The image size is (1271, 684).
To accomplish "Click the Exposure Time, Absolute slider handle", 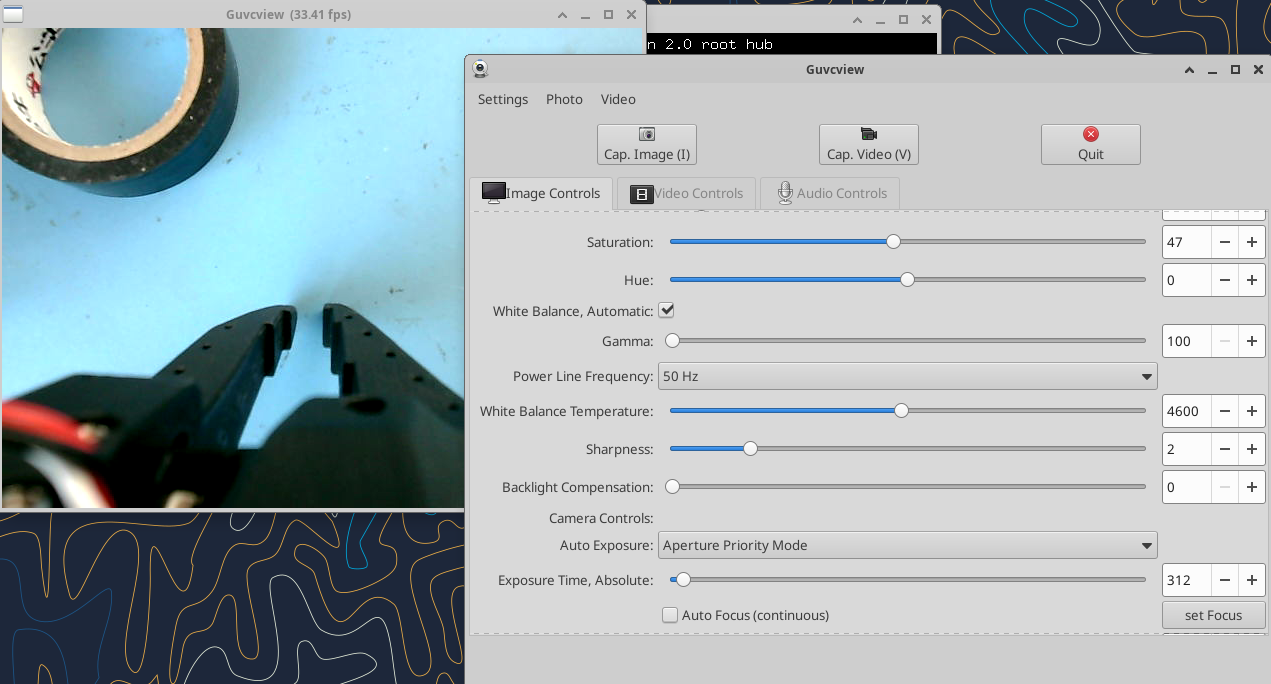I will coord(683,579).
